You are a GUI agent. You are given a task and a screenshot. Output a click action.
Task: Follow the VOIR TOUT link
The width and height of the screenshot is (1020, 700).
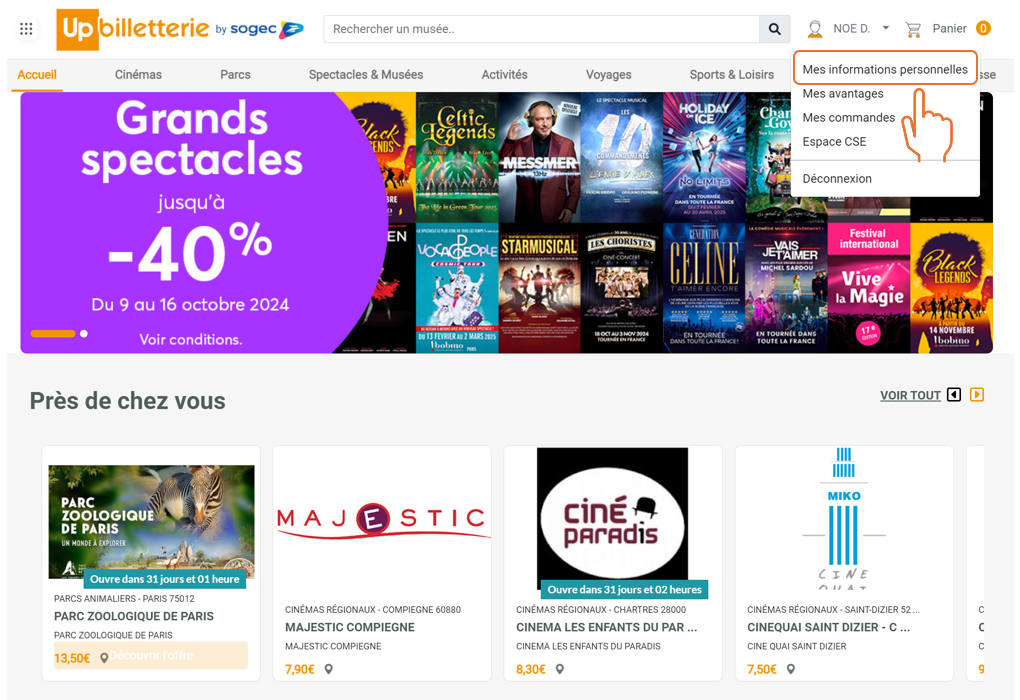point(910,396)
